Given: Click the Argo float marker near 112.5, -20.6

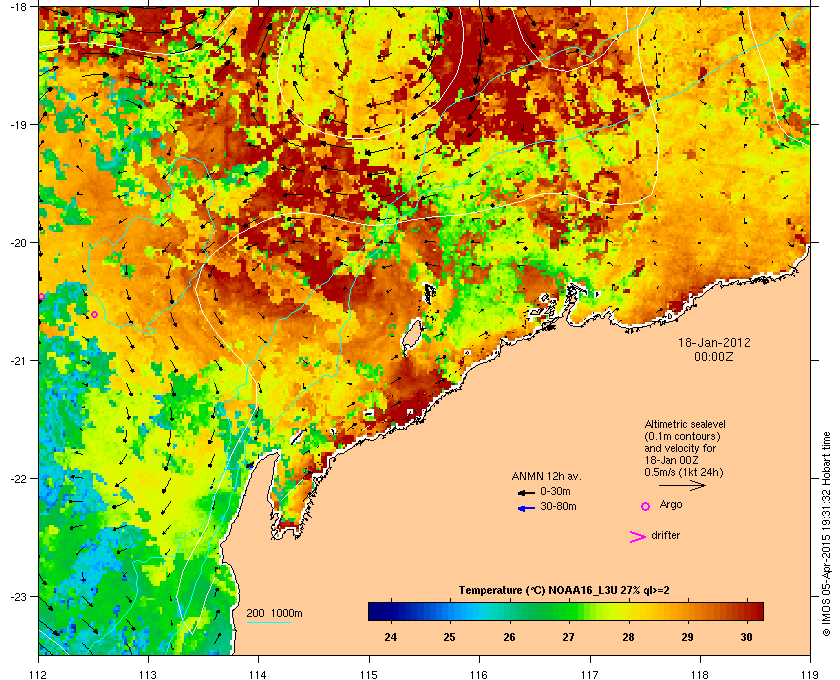Looking at the screenshot, I should click(95, 315).
